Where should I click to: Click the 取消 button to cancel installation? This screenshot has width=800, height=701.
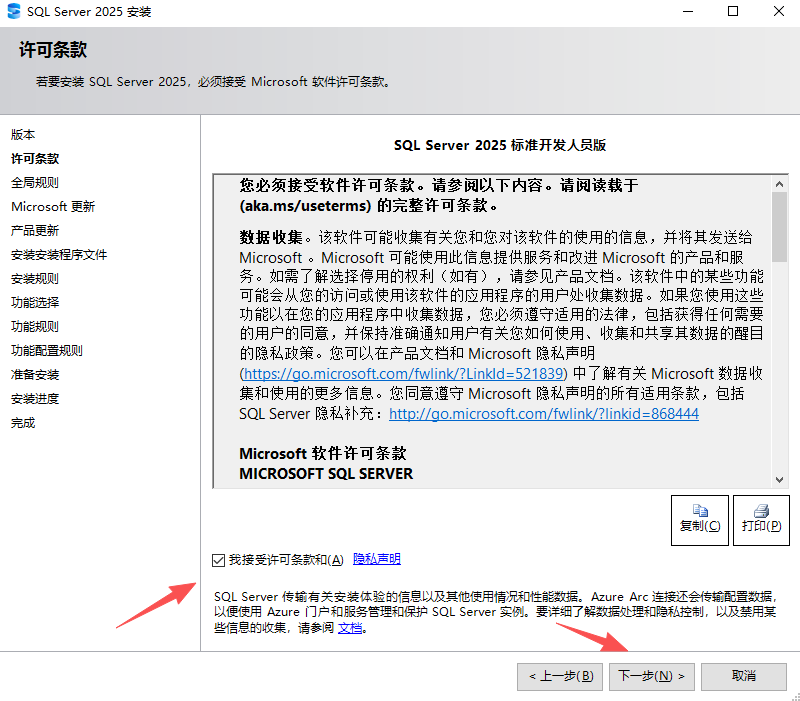(x=743, y=676)
